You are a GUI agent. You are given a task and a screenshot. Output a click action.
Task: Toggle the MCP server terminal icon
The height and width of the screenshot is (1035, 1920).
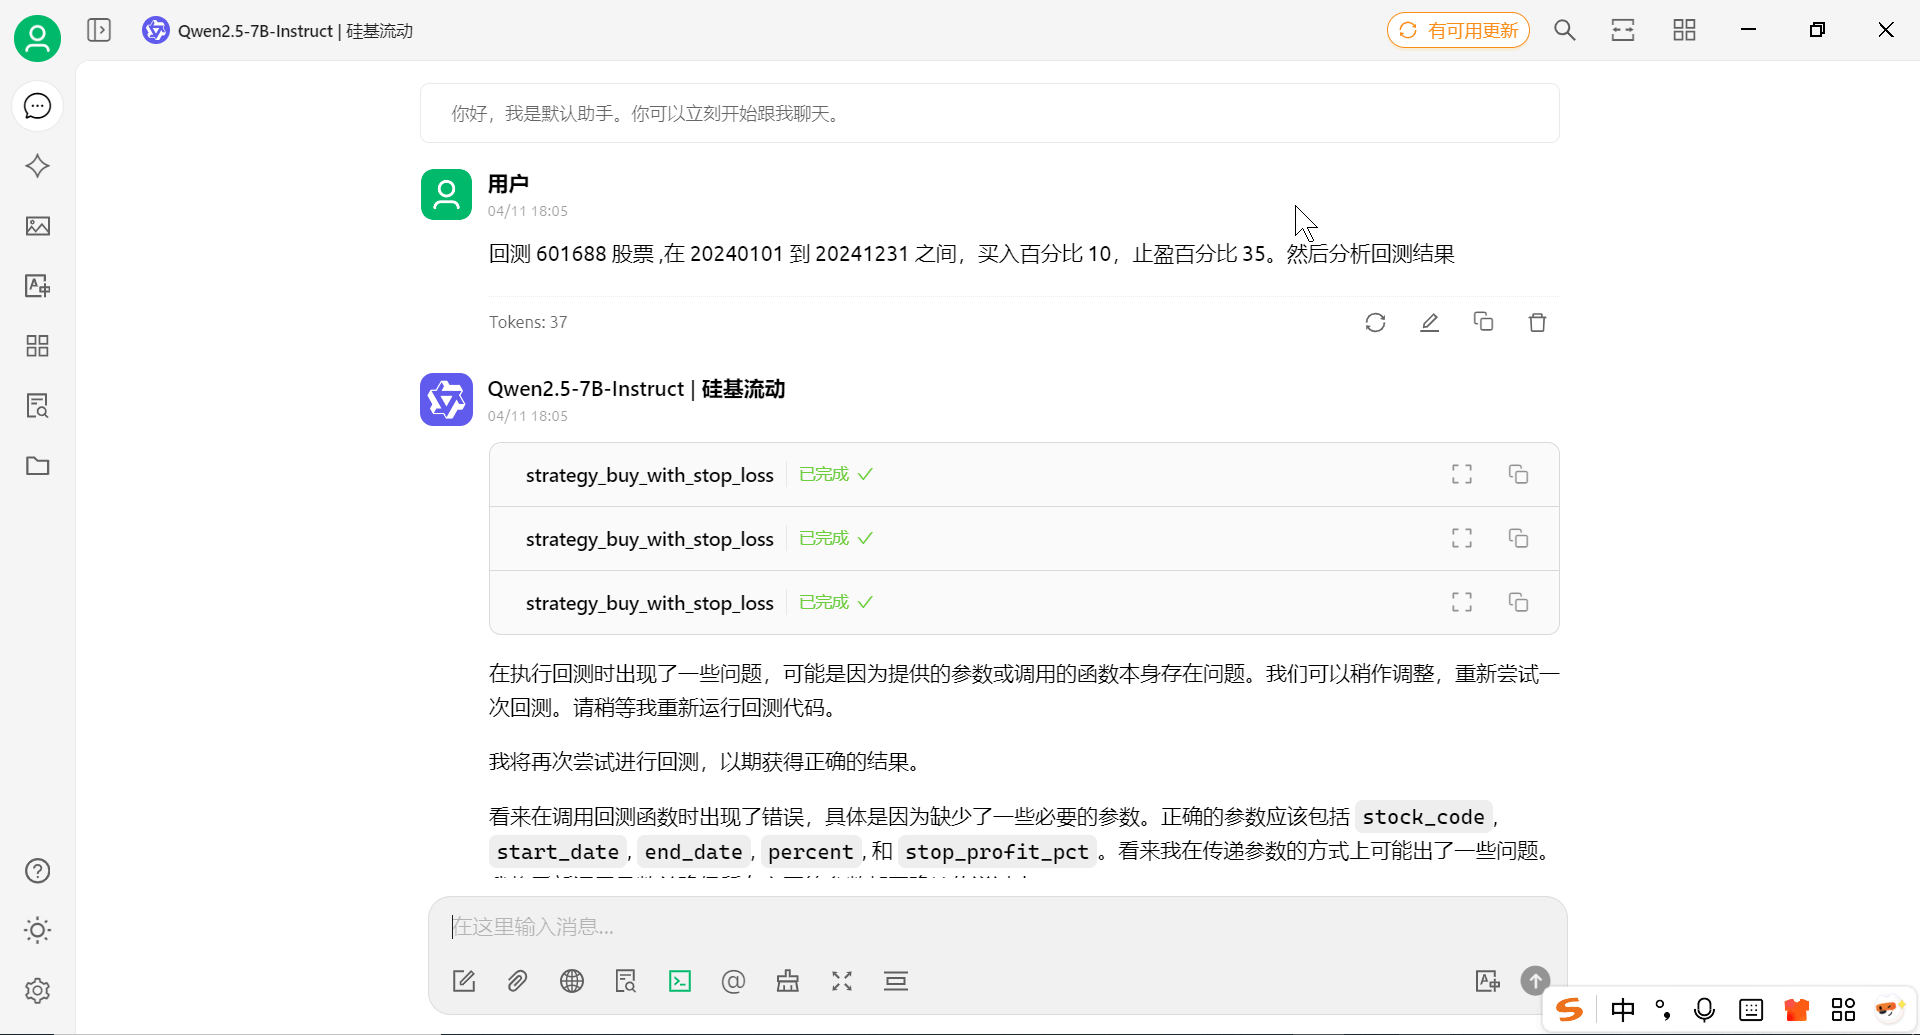pos(680,981)
